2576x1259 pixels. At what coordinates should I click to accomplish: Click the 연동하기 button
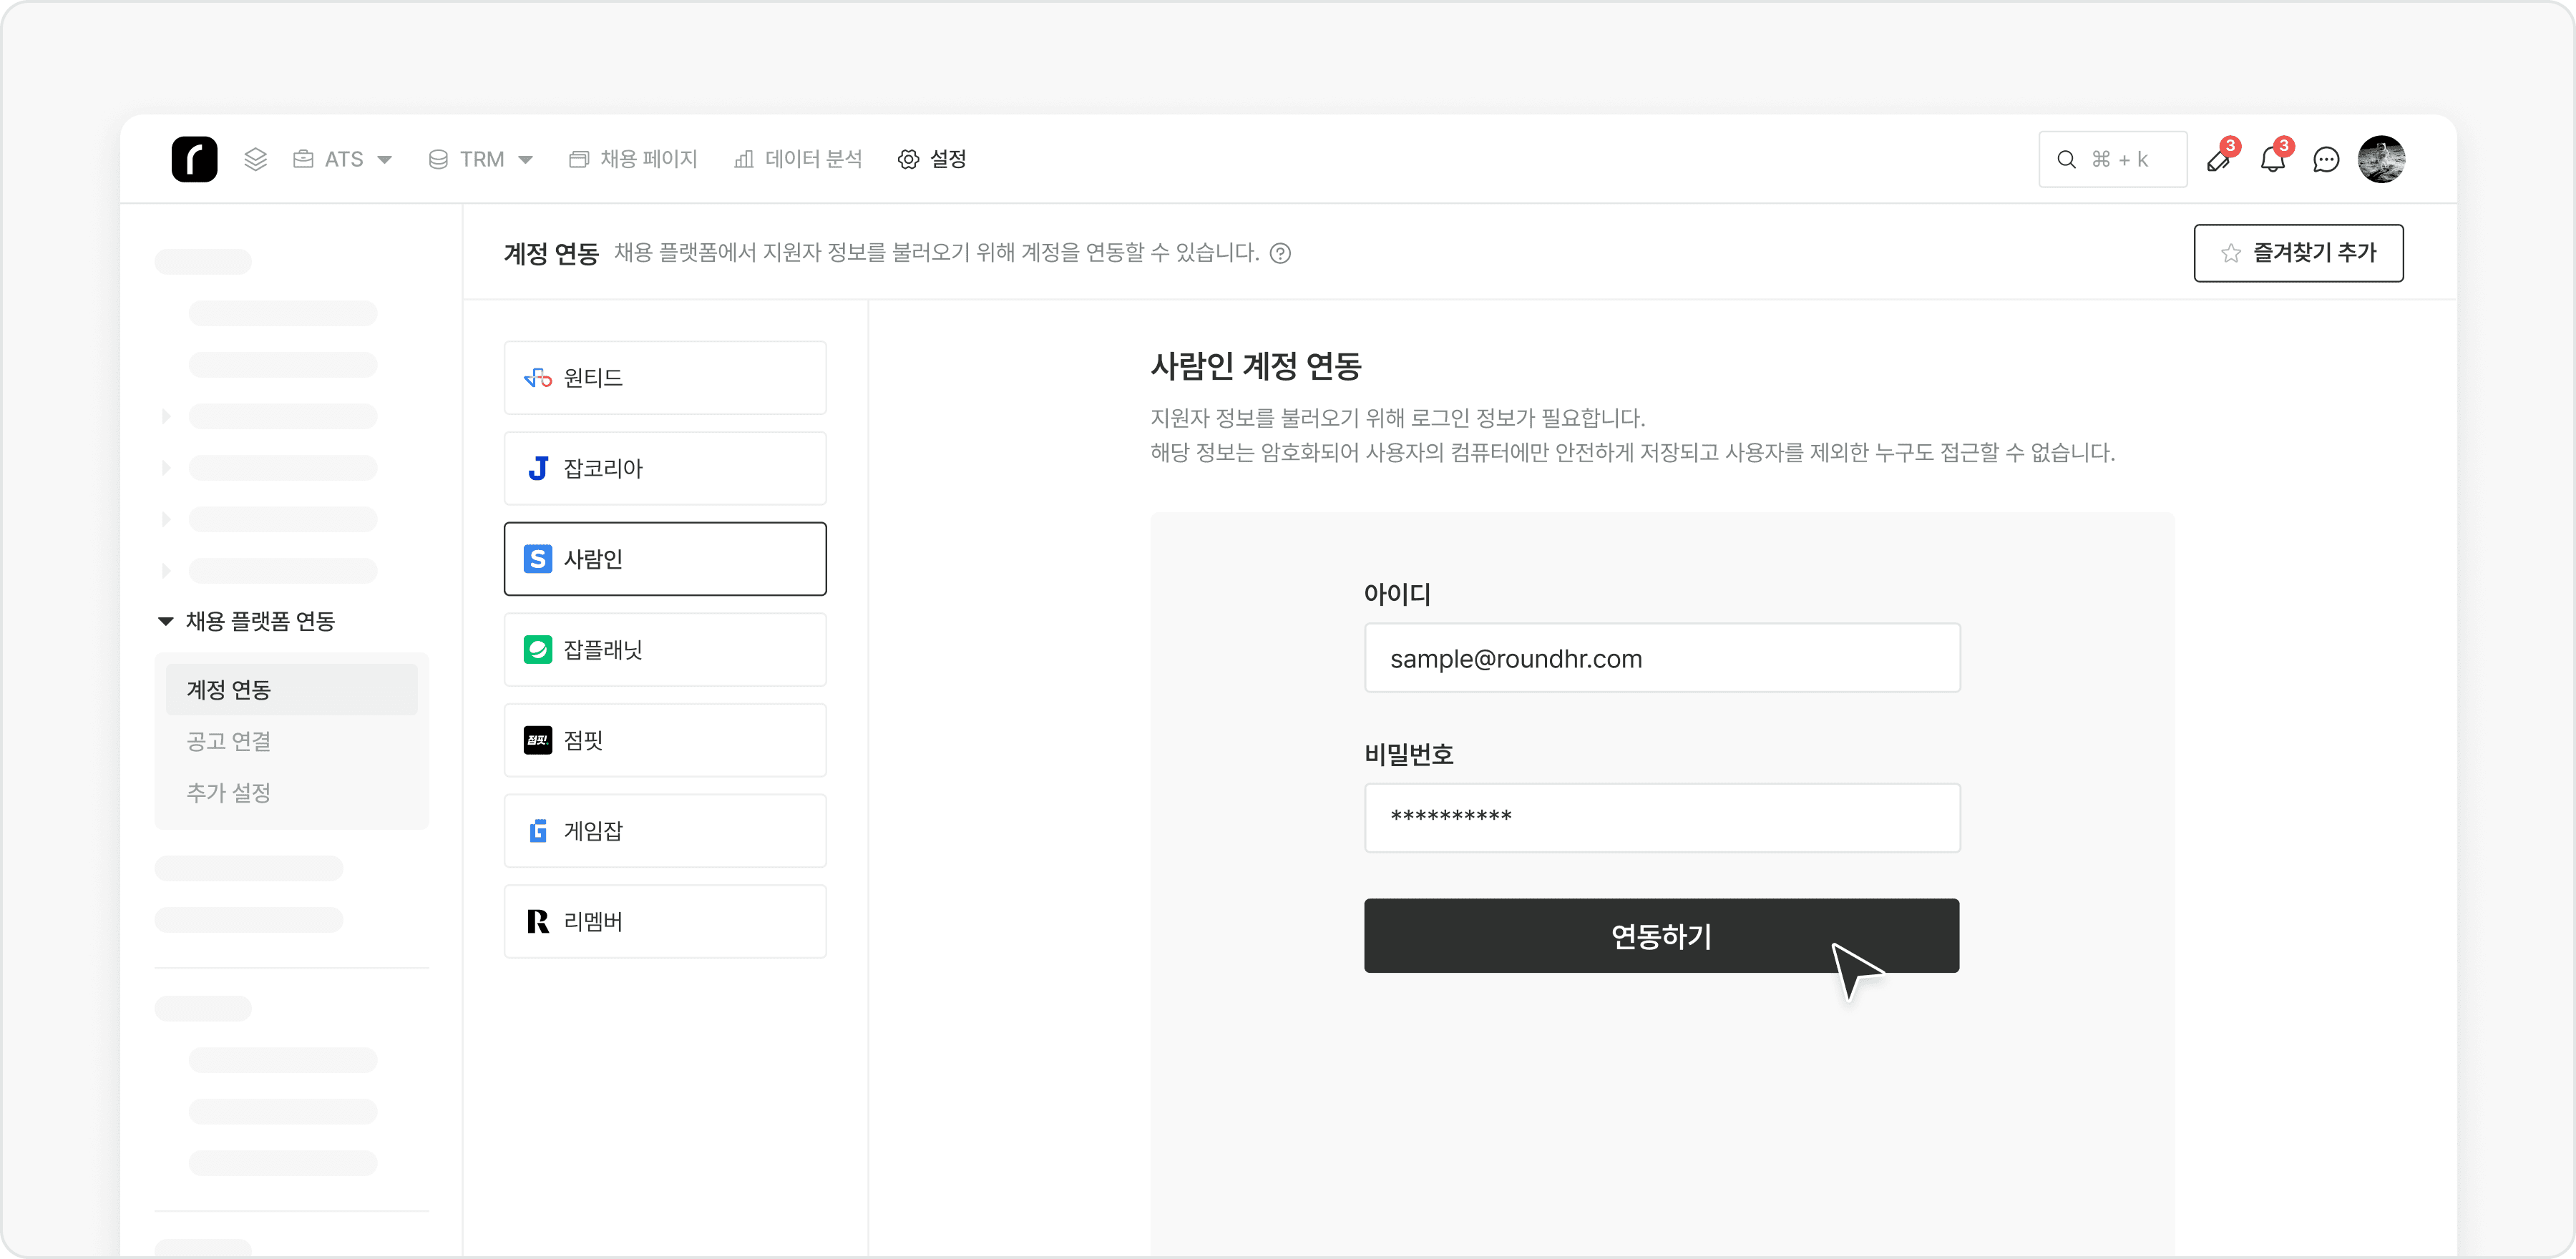pyautogui.click(x=1661, y=935)
